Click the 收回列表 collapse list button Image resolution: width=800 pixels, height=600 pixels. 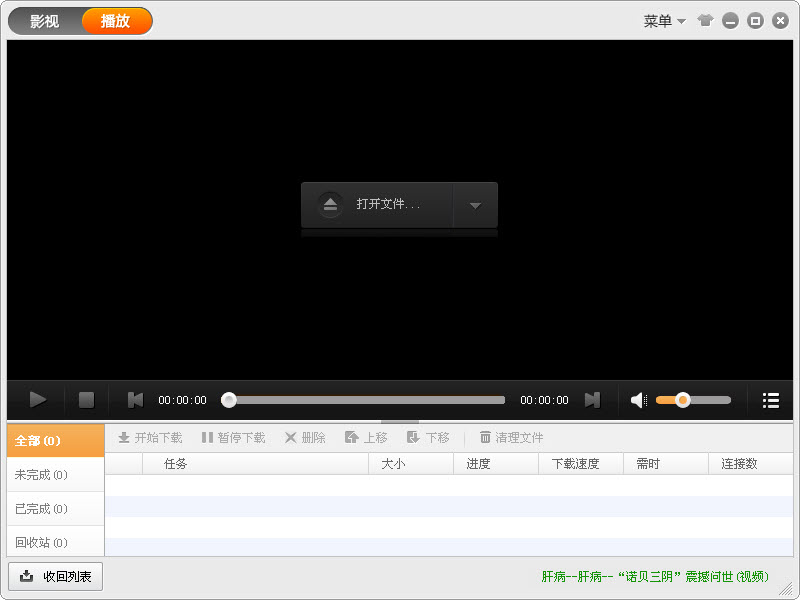[55, 576]
